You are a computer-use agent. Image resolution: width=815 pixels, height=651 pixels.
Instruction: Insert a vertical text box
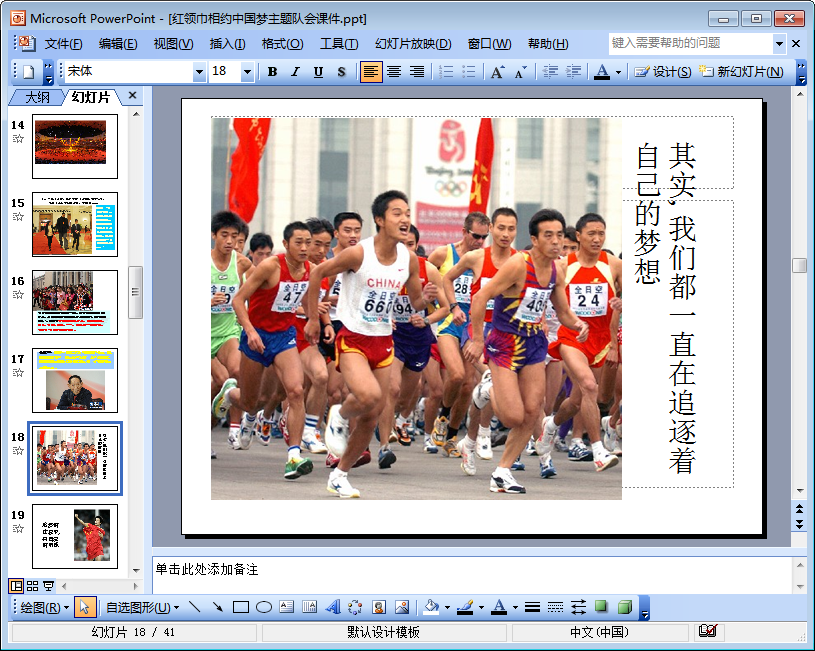309,607
